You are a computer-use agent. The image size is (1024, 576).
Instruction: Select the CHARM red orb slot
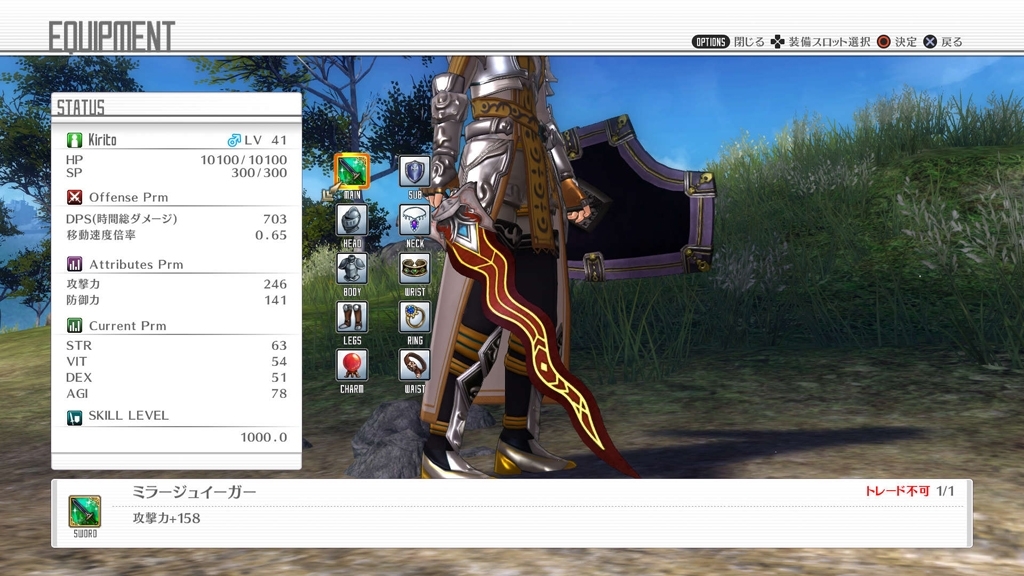[x=351, y=364]
